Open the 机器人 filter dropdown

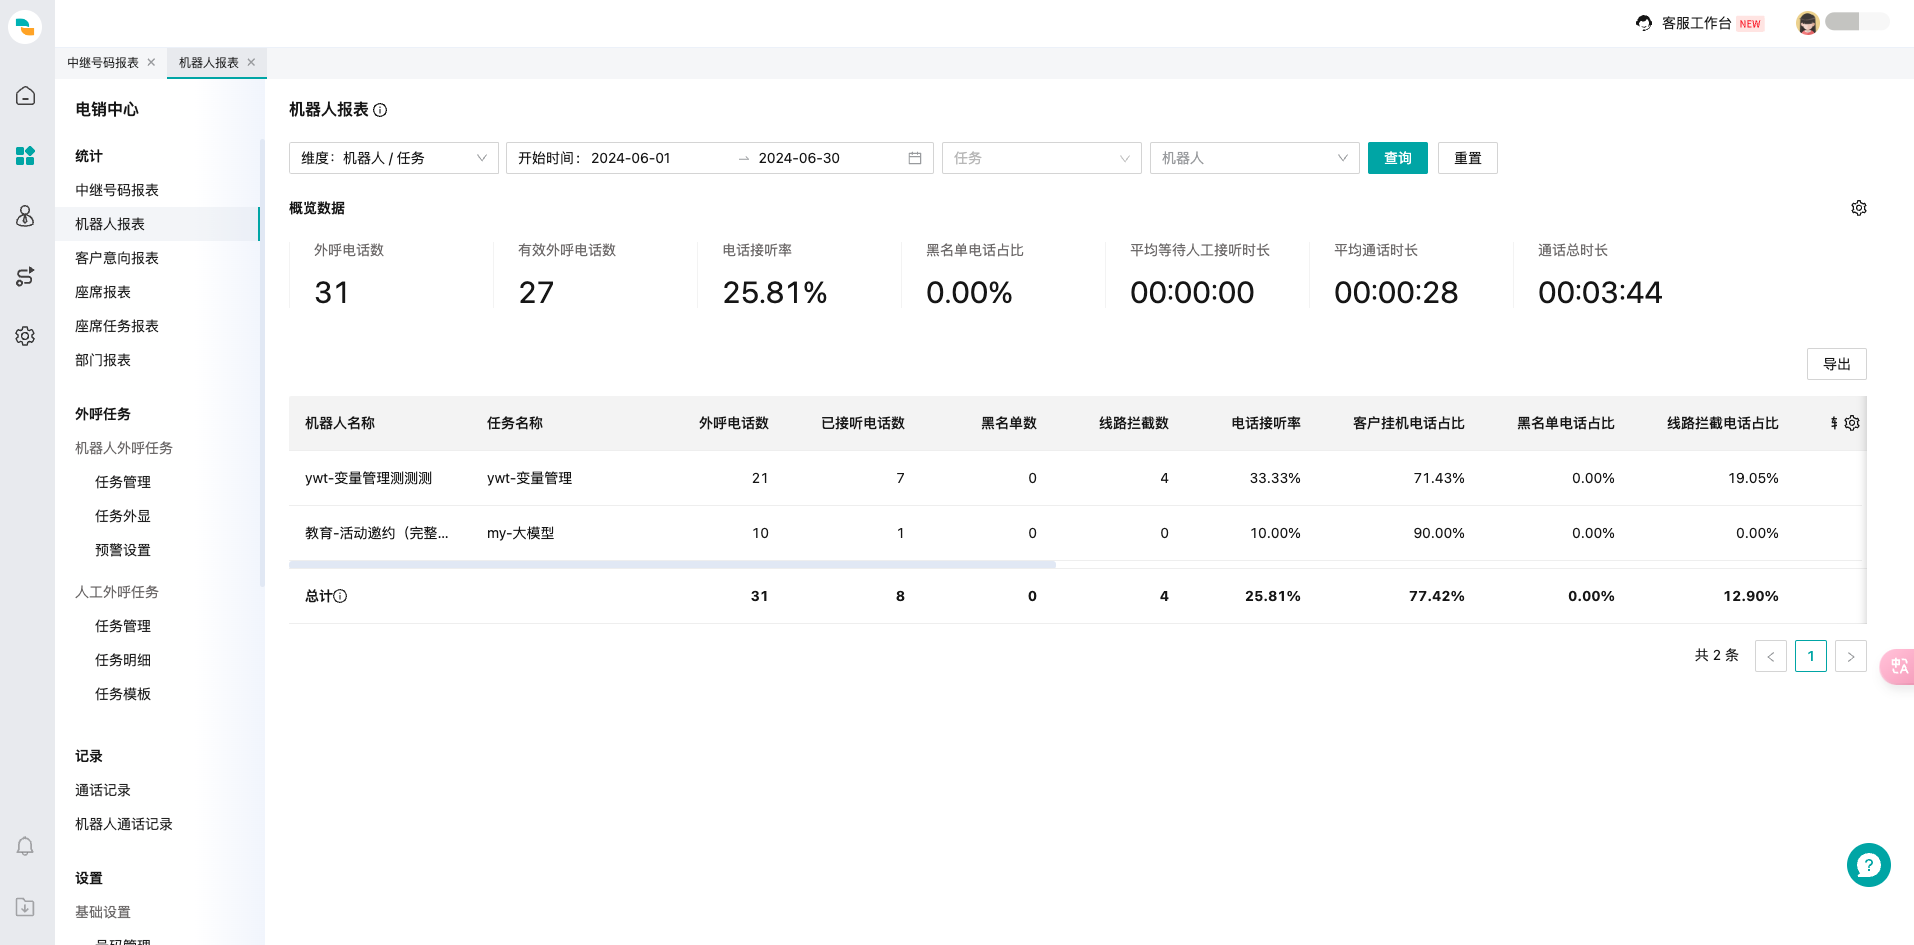1255,158
